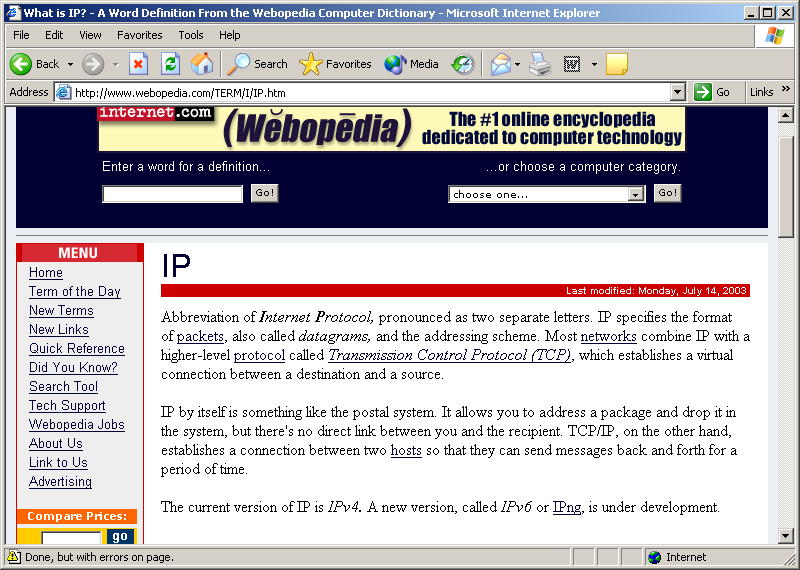Print the page with the printer icon
The image size is (800, 570).
coord(540,64)
